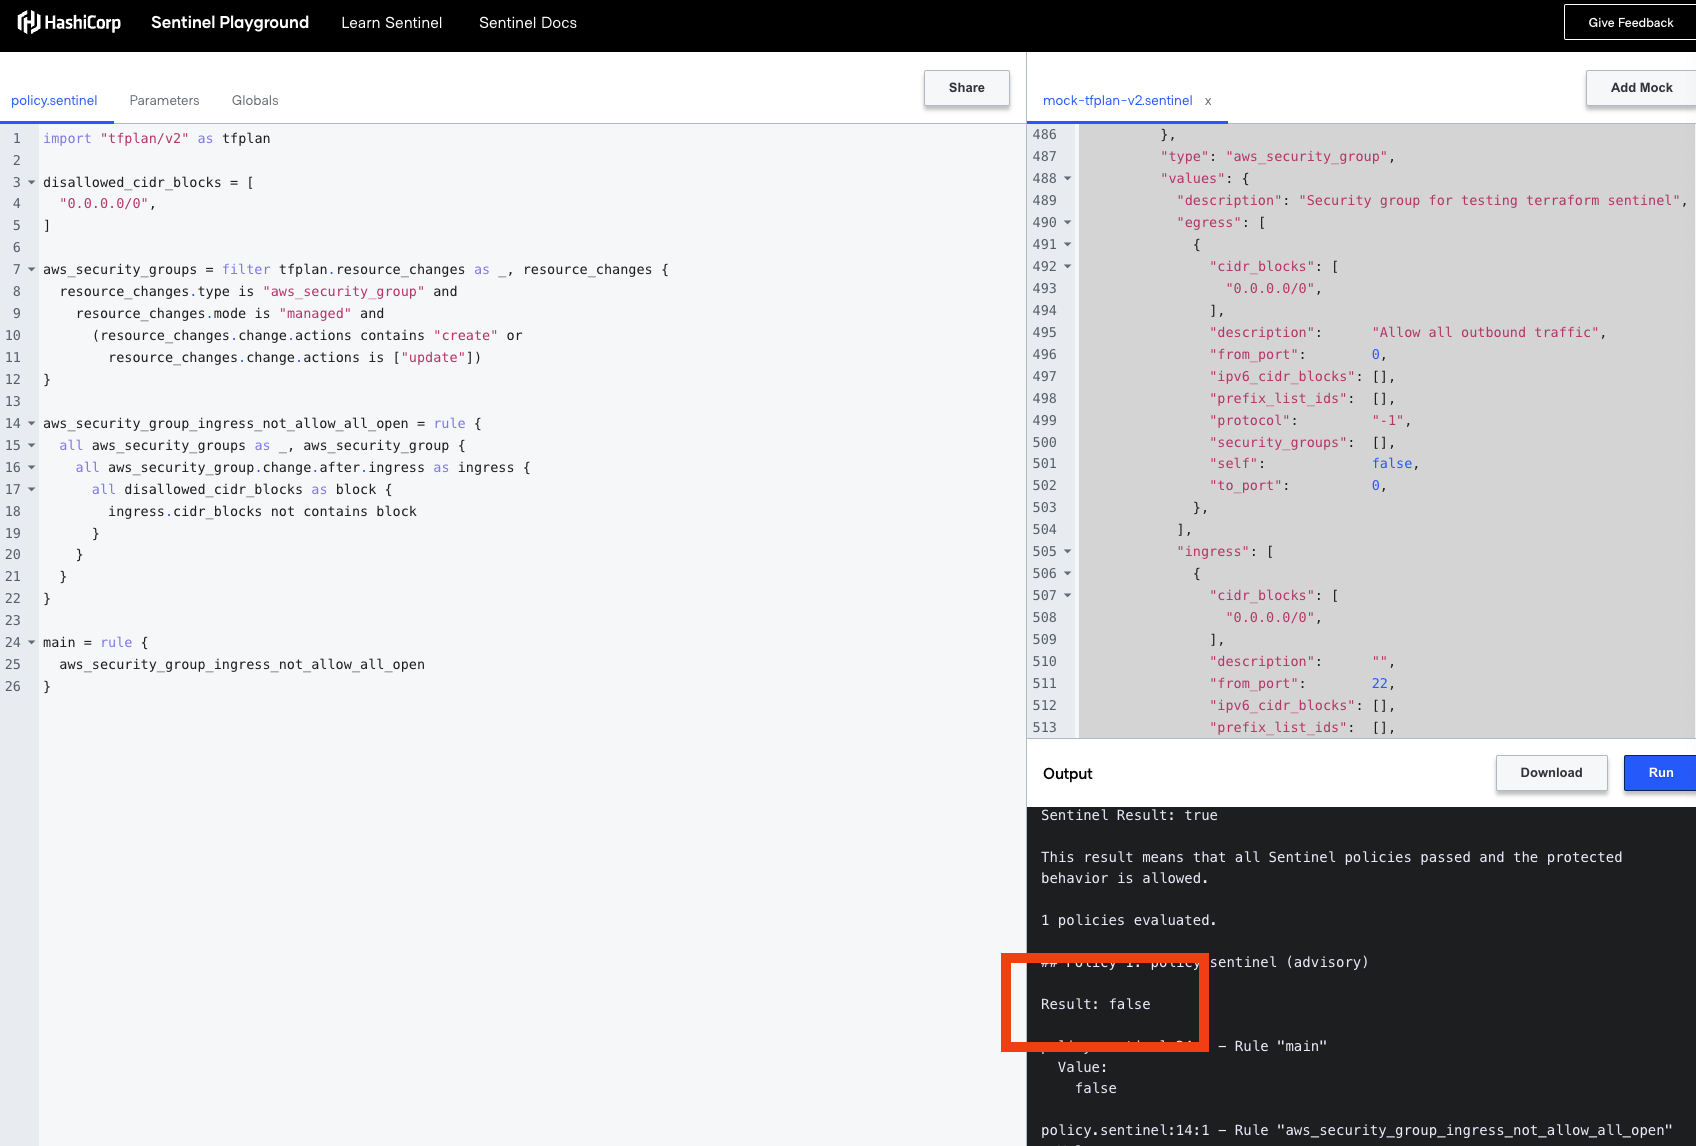The image size is (1696, 1146).
Task: Collapse mock fold arrow at line 491
Action: point(1067,245)
